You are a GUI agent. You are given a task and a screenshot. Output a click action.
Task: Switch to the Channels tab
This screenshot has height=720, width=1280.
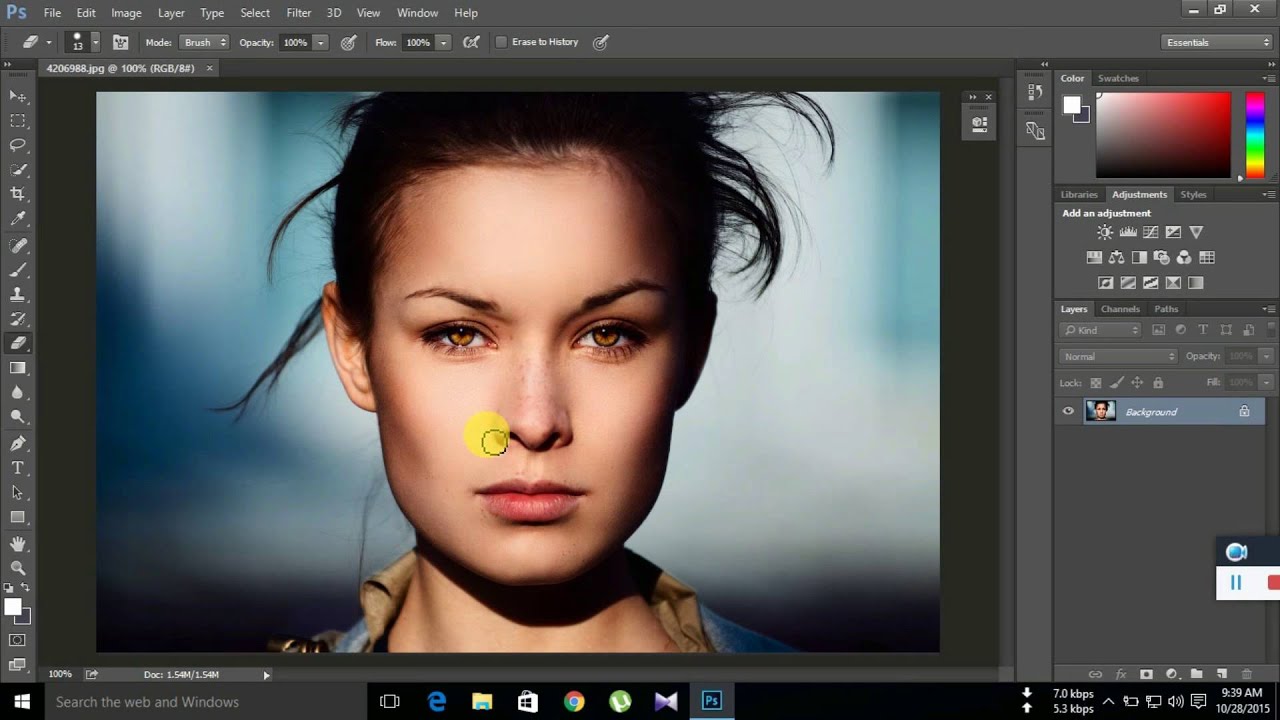pyautogui.click(x=1120, y=309)
